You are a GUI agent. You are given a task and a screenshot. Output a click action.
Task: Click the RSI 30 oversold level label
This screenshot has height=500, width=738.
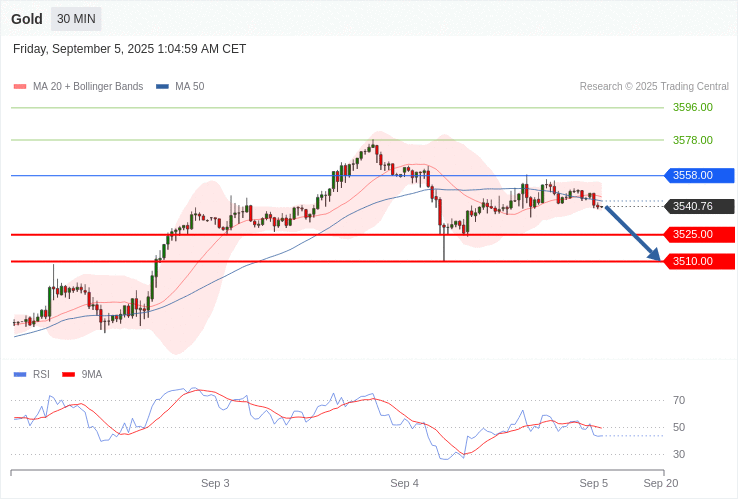click(679, 455)
